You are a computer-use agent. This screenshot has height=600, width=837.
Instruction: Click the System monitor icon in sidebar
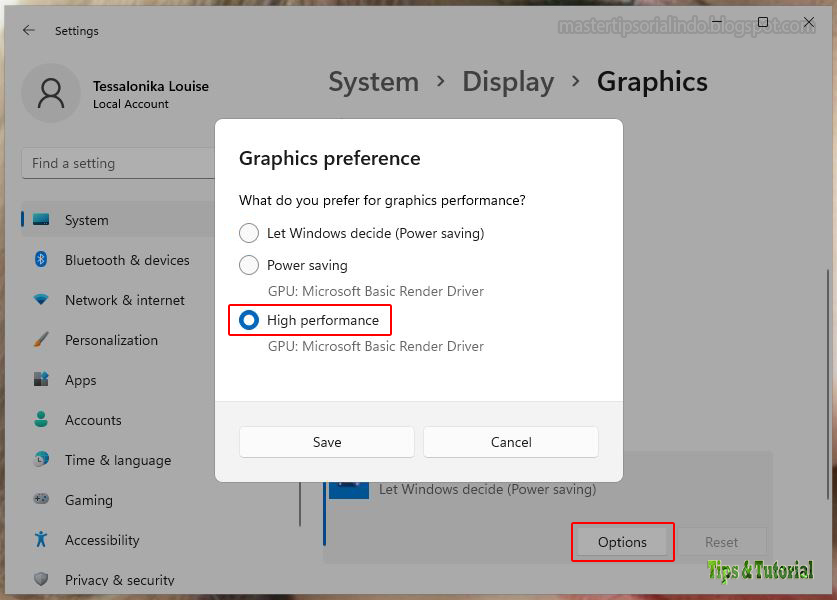pos(41,219)
